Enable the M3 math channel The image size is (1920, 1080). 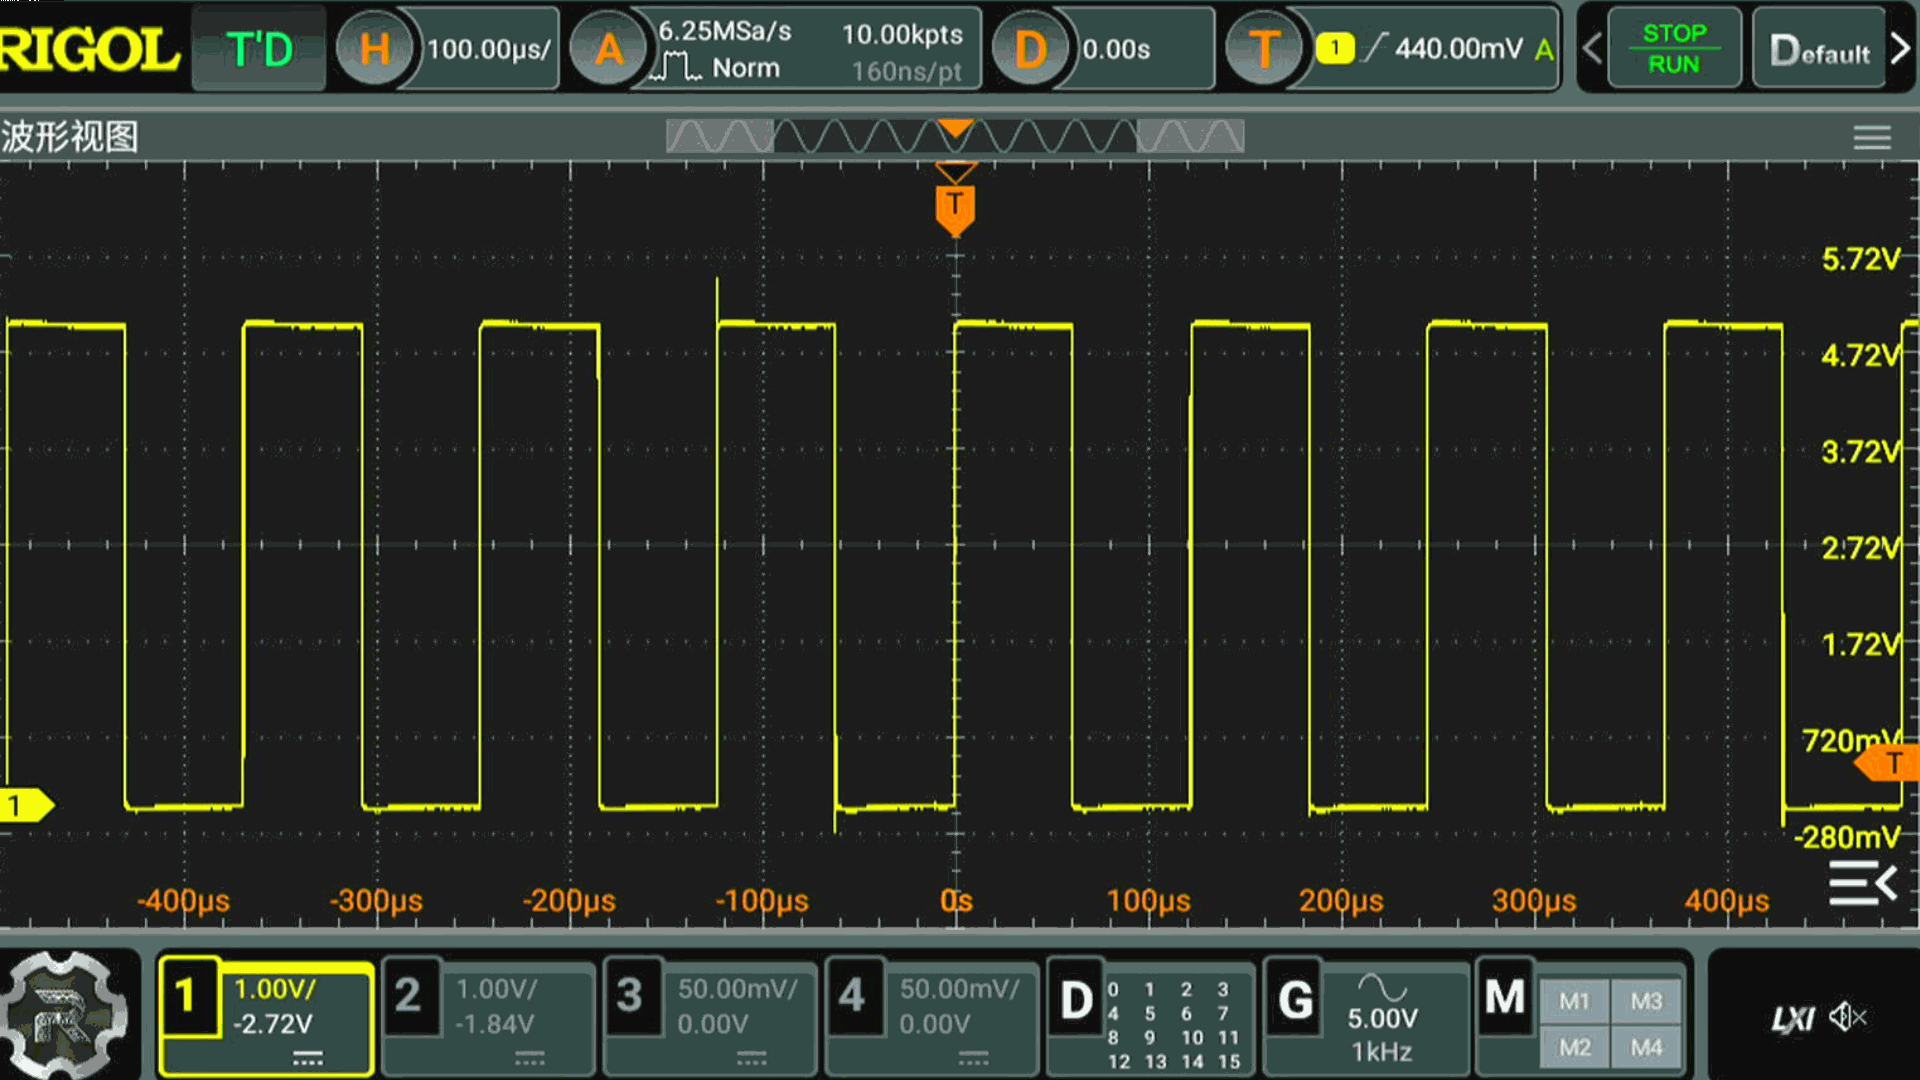coord(1646,1001)
